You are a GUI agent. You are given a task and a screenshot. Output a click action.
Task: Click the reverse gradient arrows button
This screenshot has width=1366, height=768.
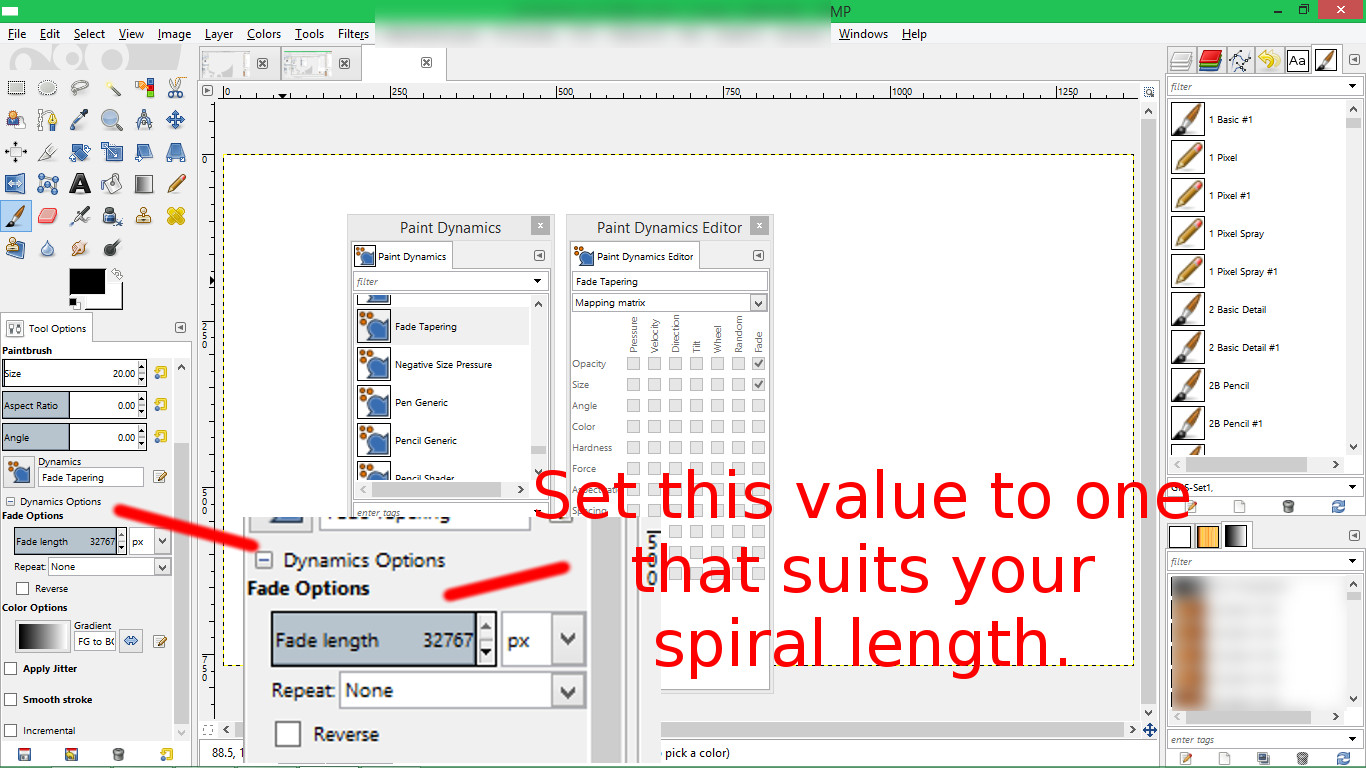coord(131,640)
